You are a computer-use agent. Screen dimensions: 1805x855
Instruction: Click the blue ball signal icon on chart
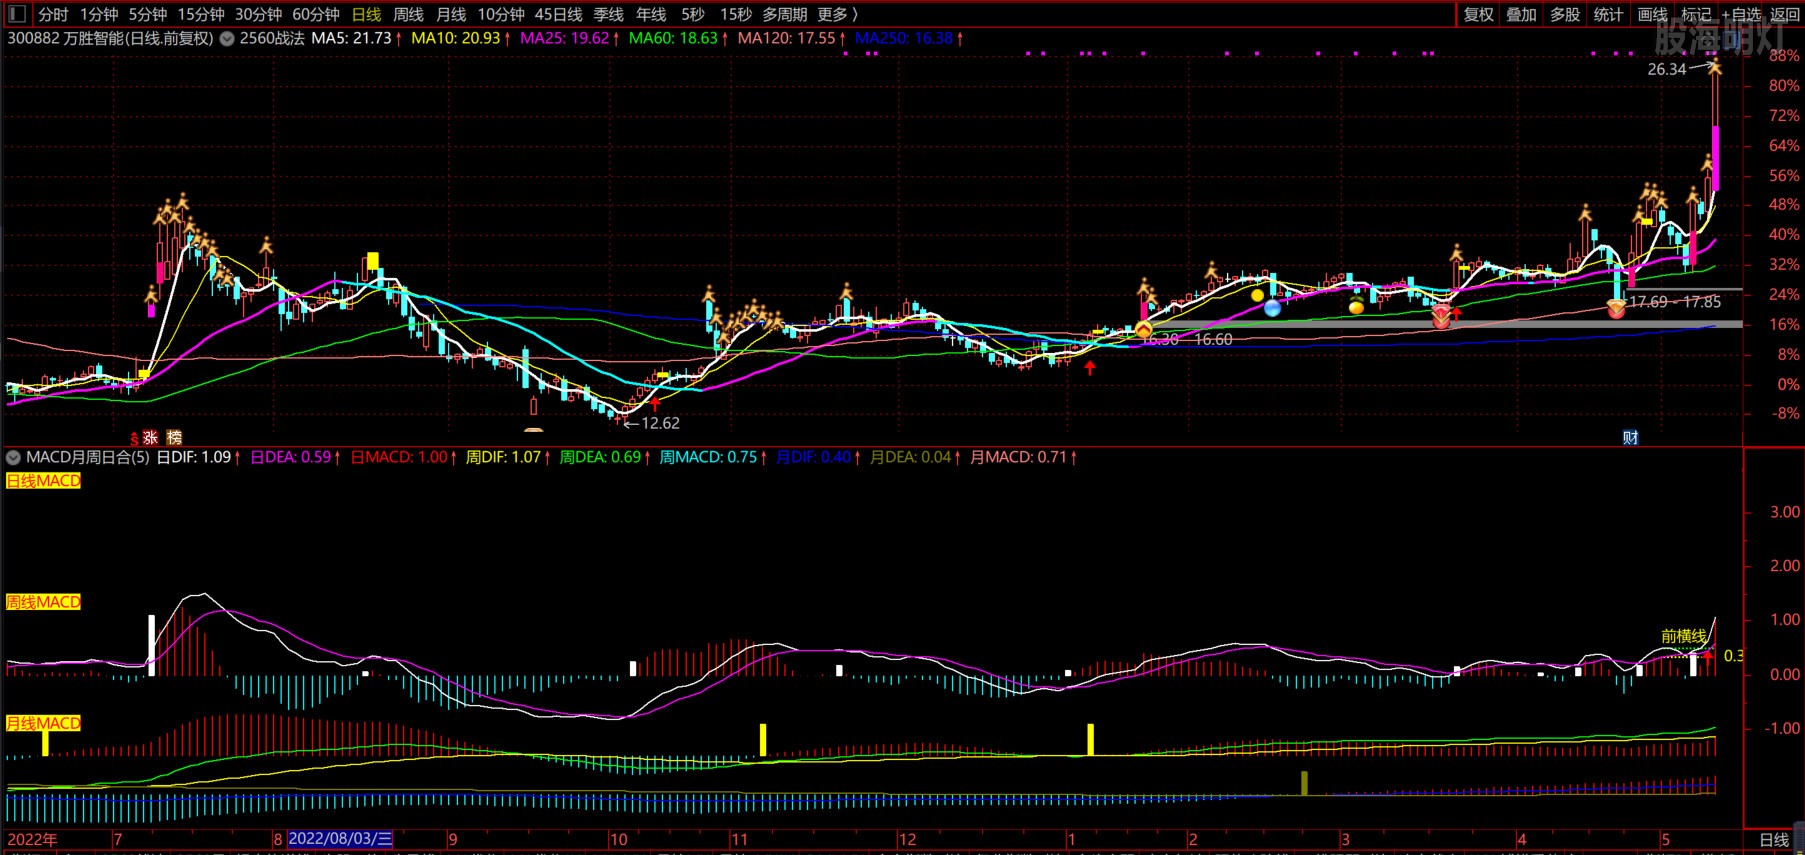pyautogui.click(x=1272, y=308)
